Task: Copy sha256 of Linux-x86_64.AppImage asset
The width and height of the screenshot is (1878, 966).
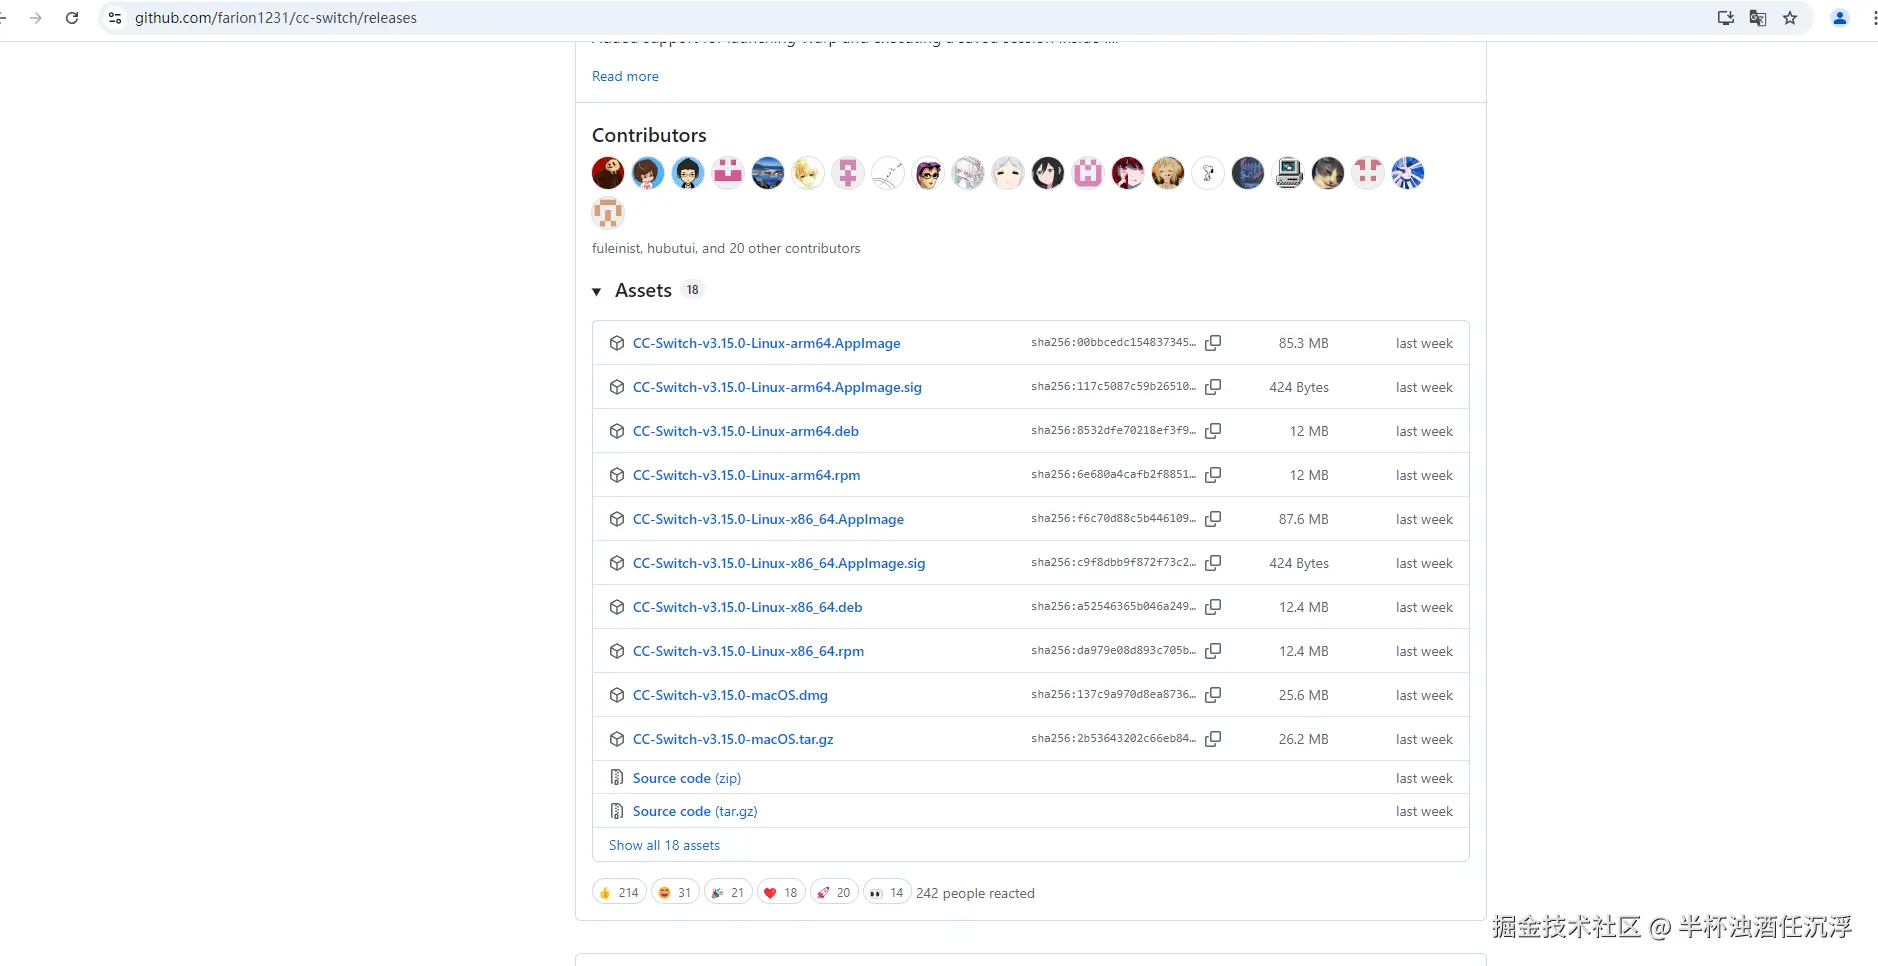Action: 1213,519
